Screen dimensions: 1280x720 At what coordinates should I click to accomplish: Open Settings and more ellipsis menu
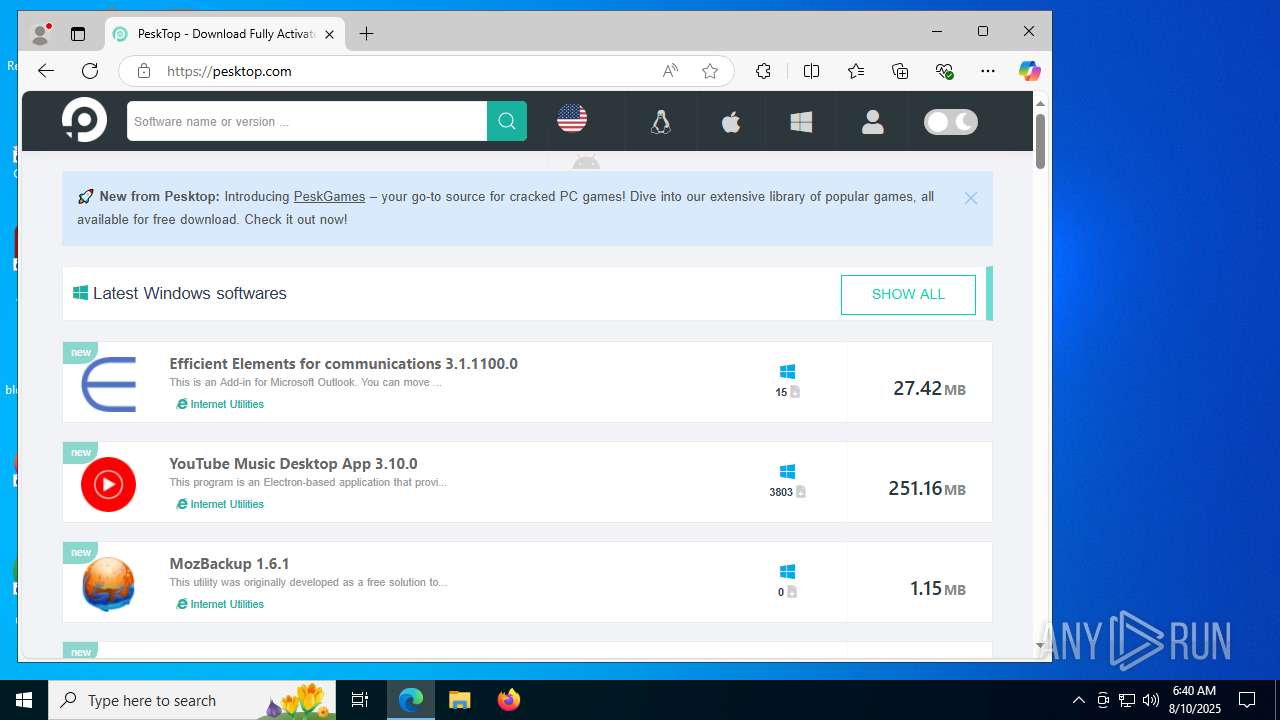point(988,71)
